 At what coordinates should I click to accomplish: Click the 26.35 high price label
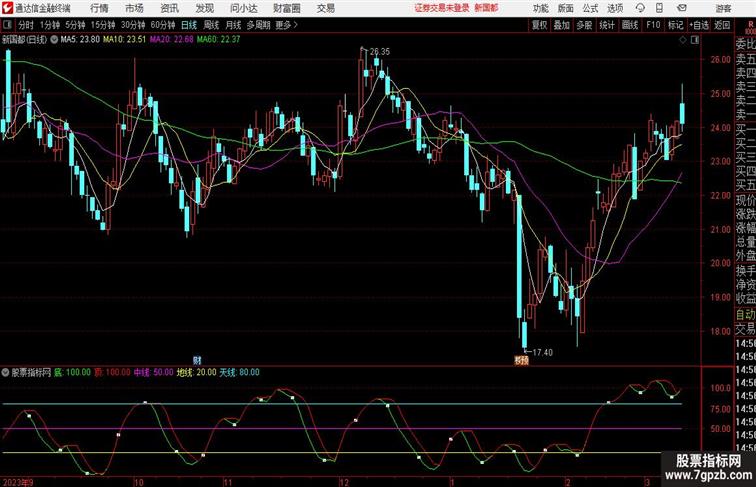tap(379, 52)
